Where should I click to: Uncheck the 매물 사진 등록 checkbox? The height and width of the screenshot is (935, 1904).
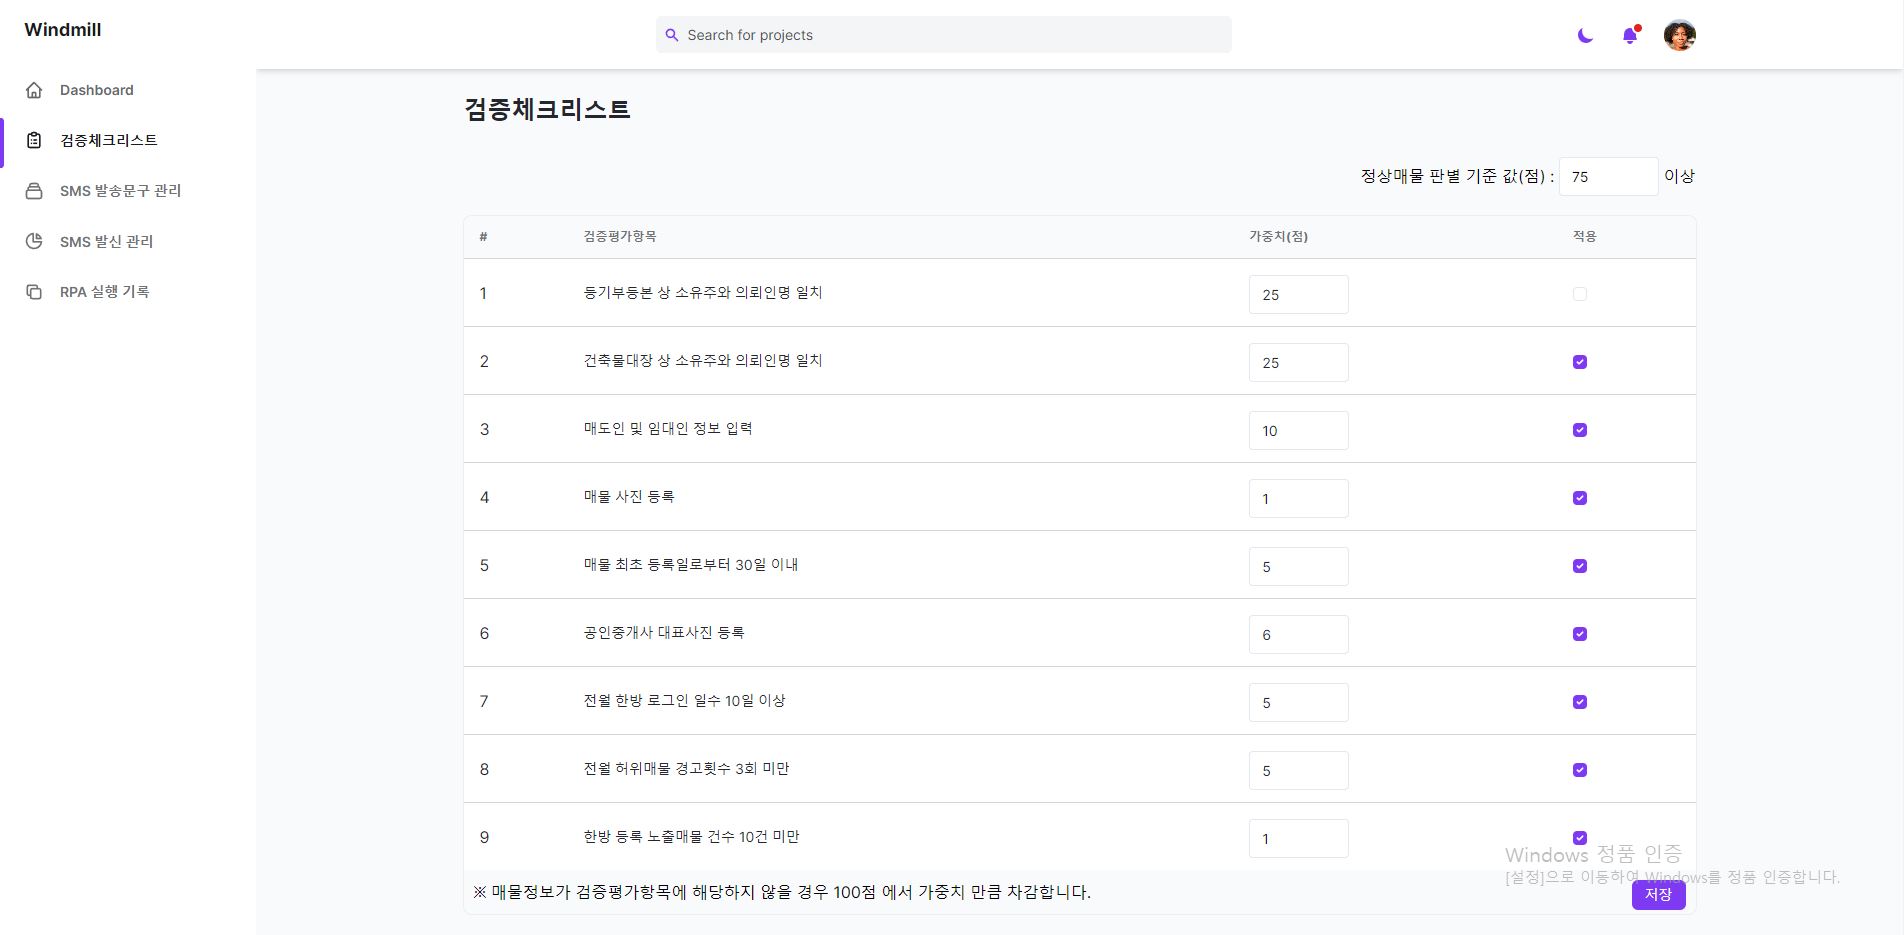point(1580,498)
